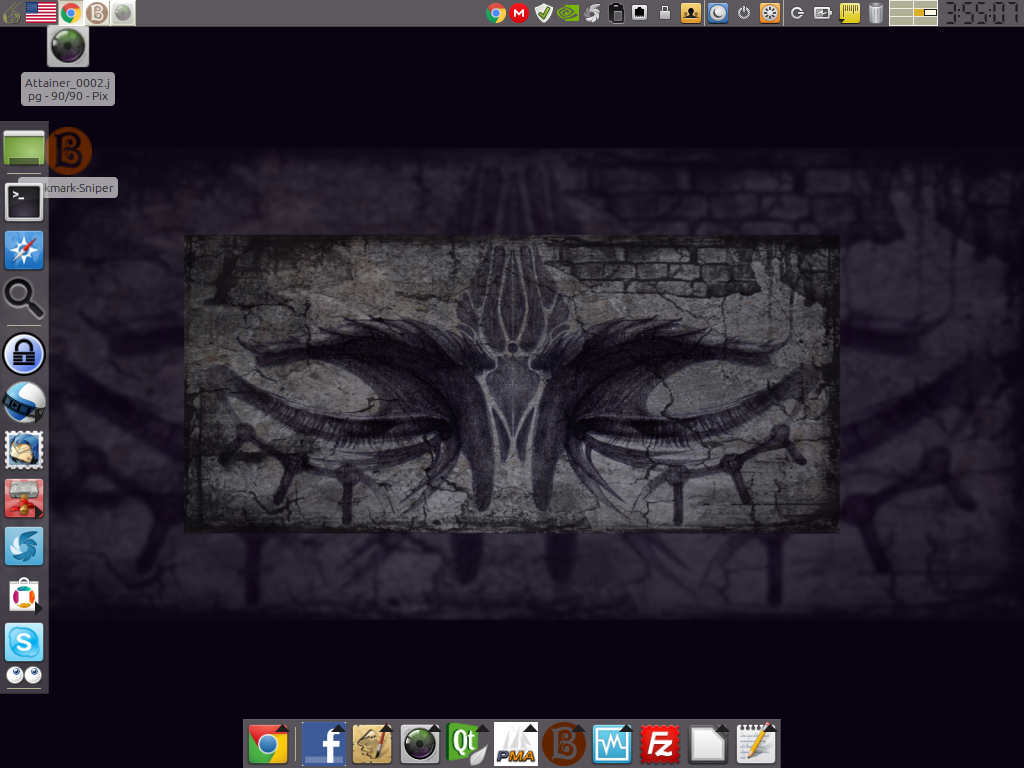Click the shield checkmark security tray icon
This screenshot has height=768, width=1024.
[543, 12]
